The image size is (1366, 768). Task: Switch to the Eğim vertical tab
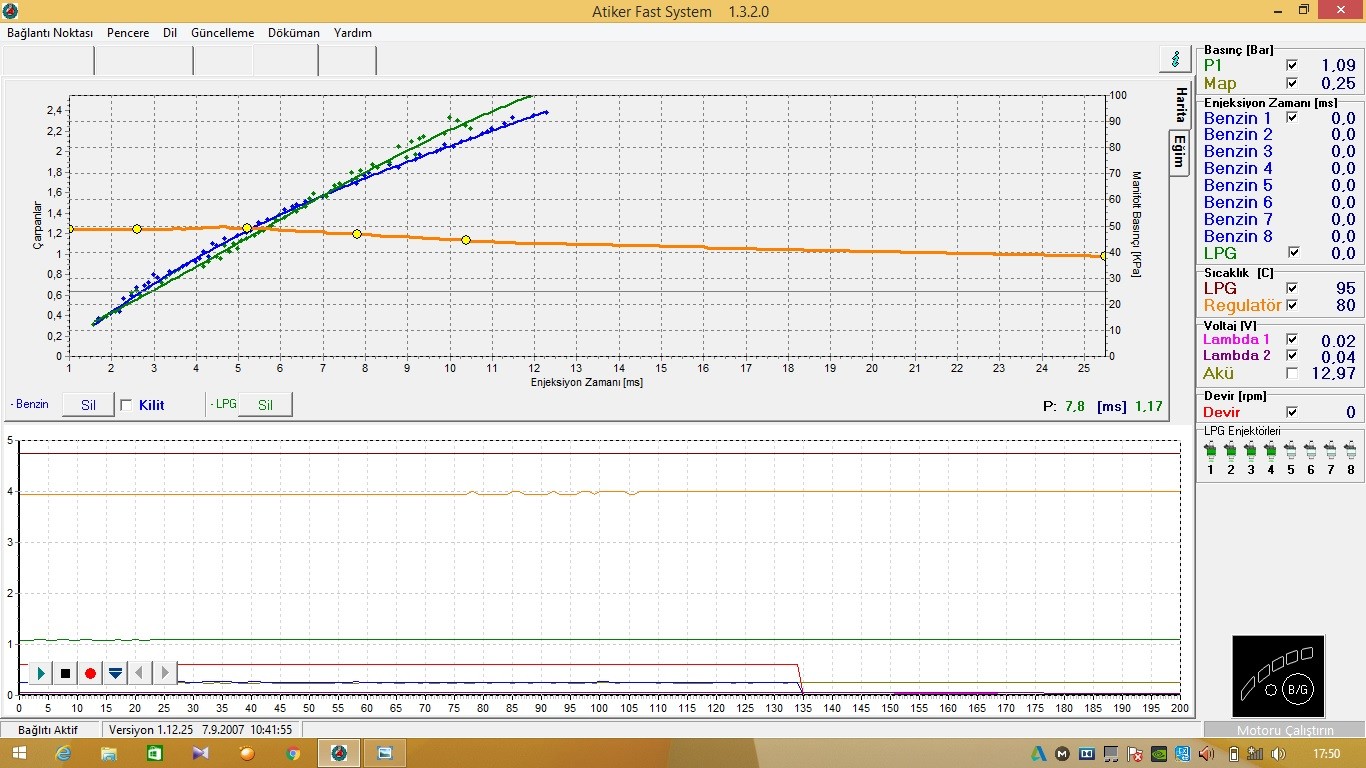[1179, 153]
